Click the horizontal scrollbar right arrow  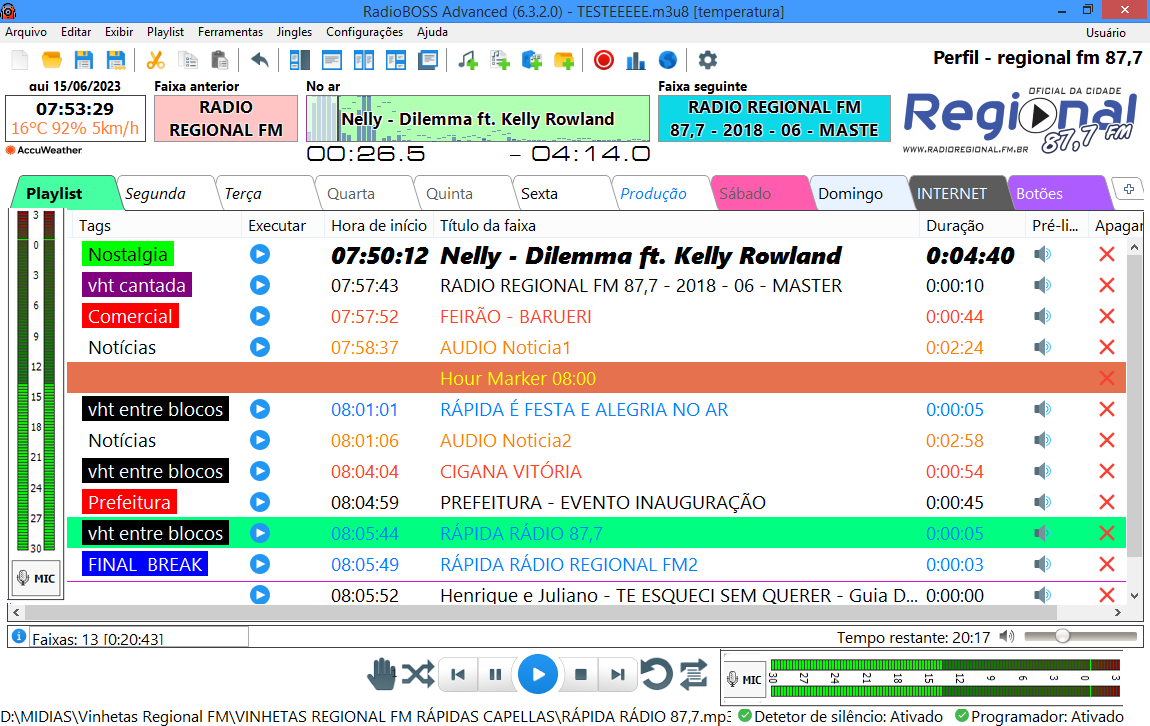[x=1118, y=612]
